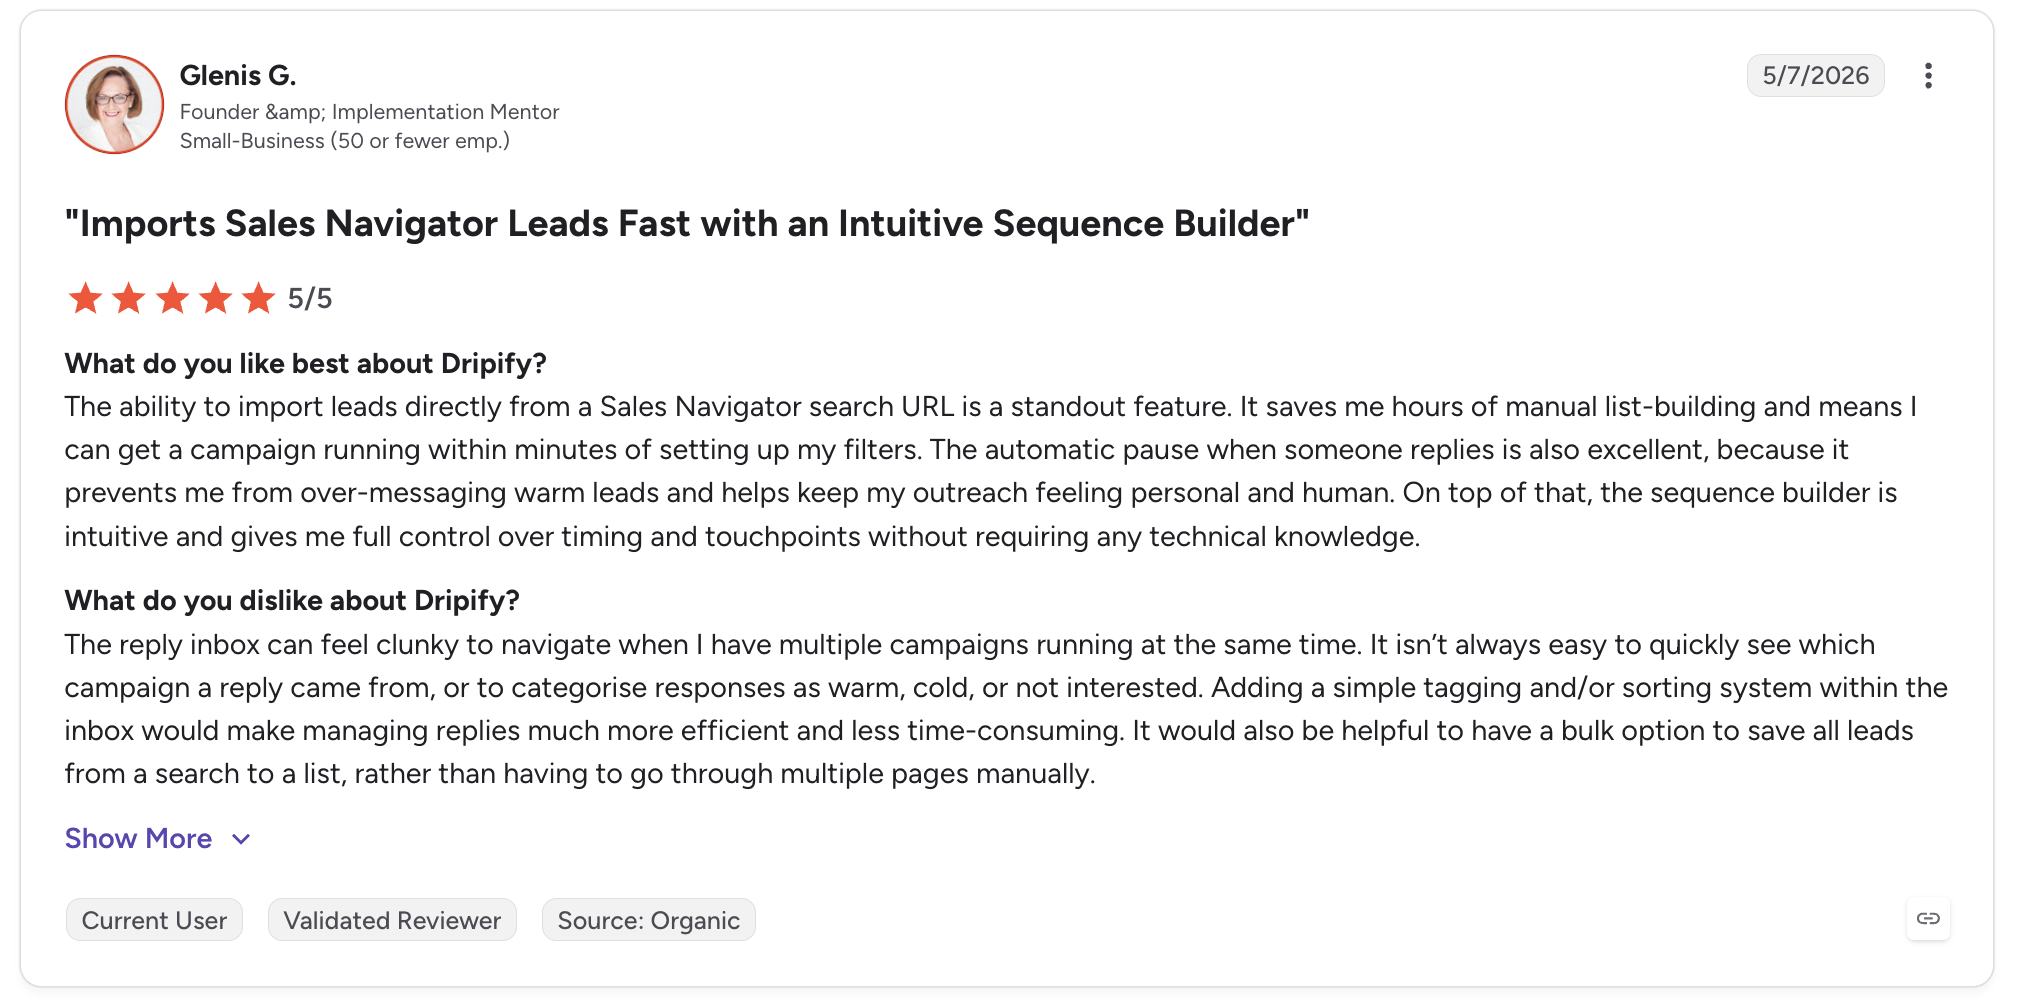2018x1004 pixels.
Task: Copy review link via chain icon
Action: pos(1928,919)
